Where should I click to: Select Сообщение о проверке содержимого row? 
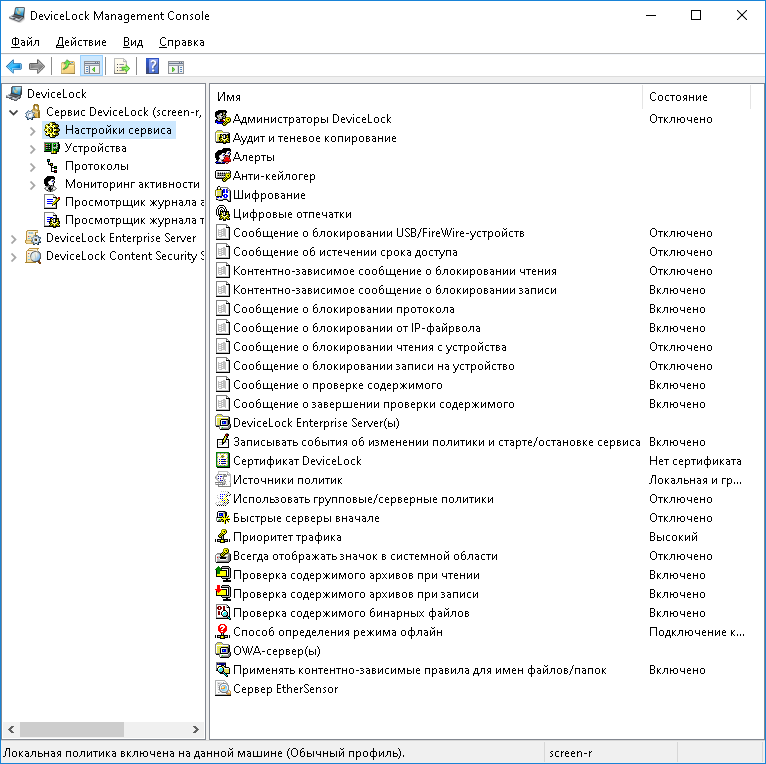[338, 385]
